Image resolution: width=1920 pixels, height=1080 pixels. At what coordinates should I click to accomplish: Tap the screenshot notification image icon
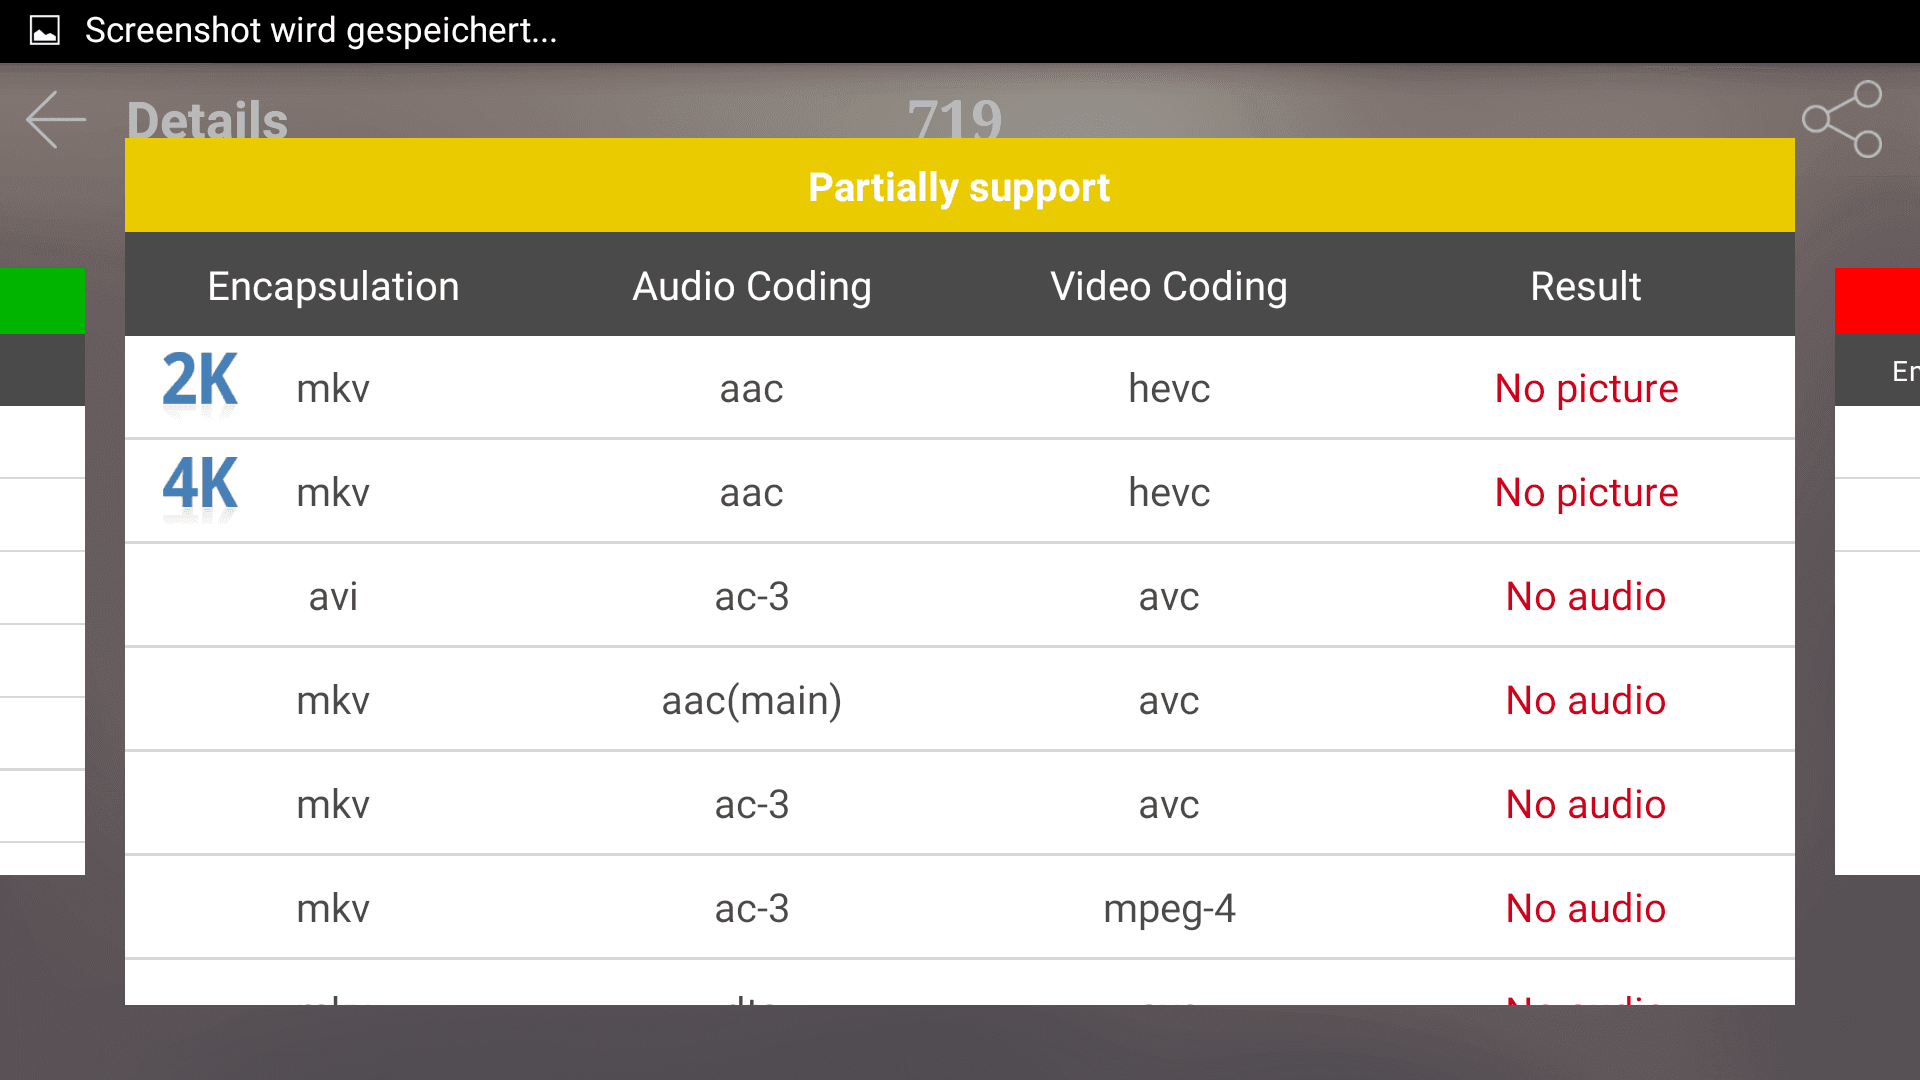tap(44, 31)
